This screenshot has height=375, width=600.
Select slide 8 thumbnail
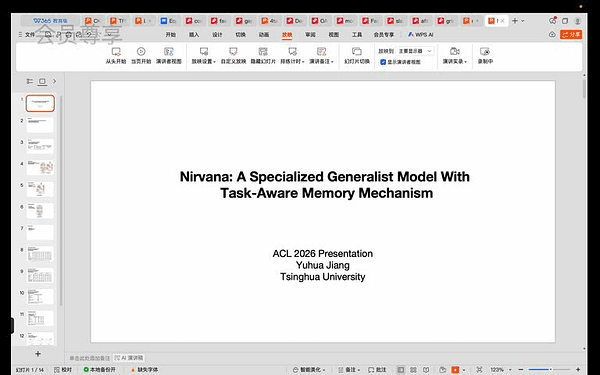[40, 254]
